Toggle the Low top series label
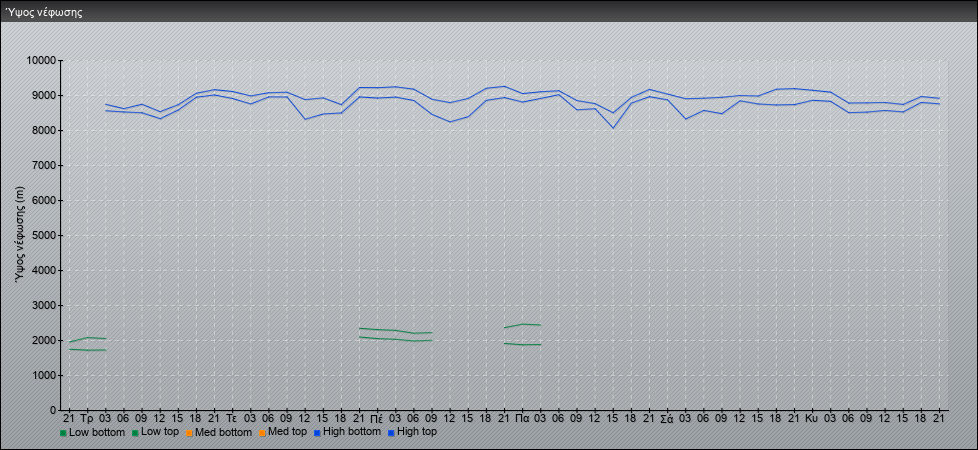The width and height of the screenshot is (978, 450). pyautogui.click(x=162, y=432)
